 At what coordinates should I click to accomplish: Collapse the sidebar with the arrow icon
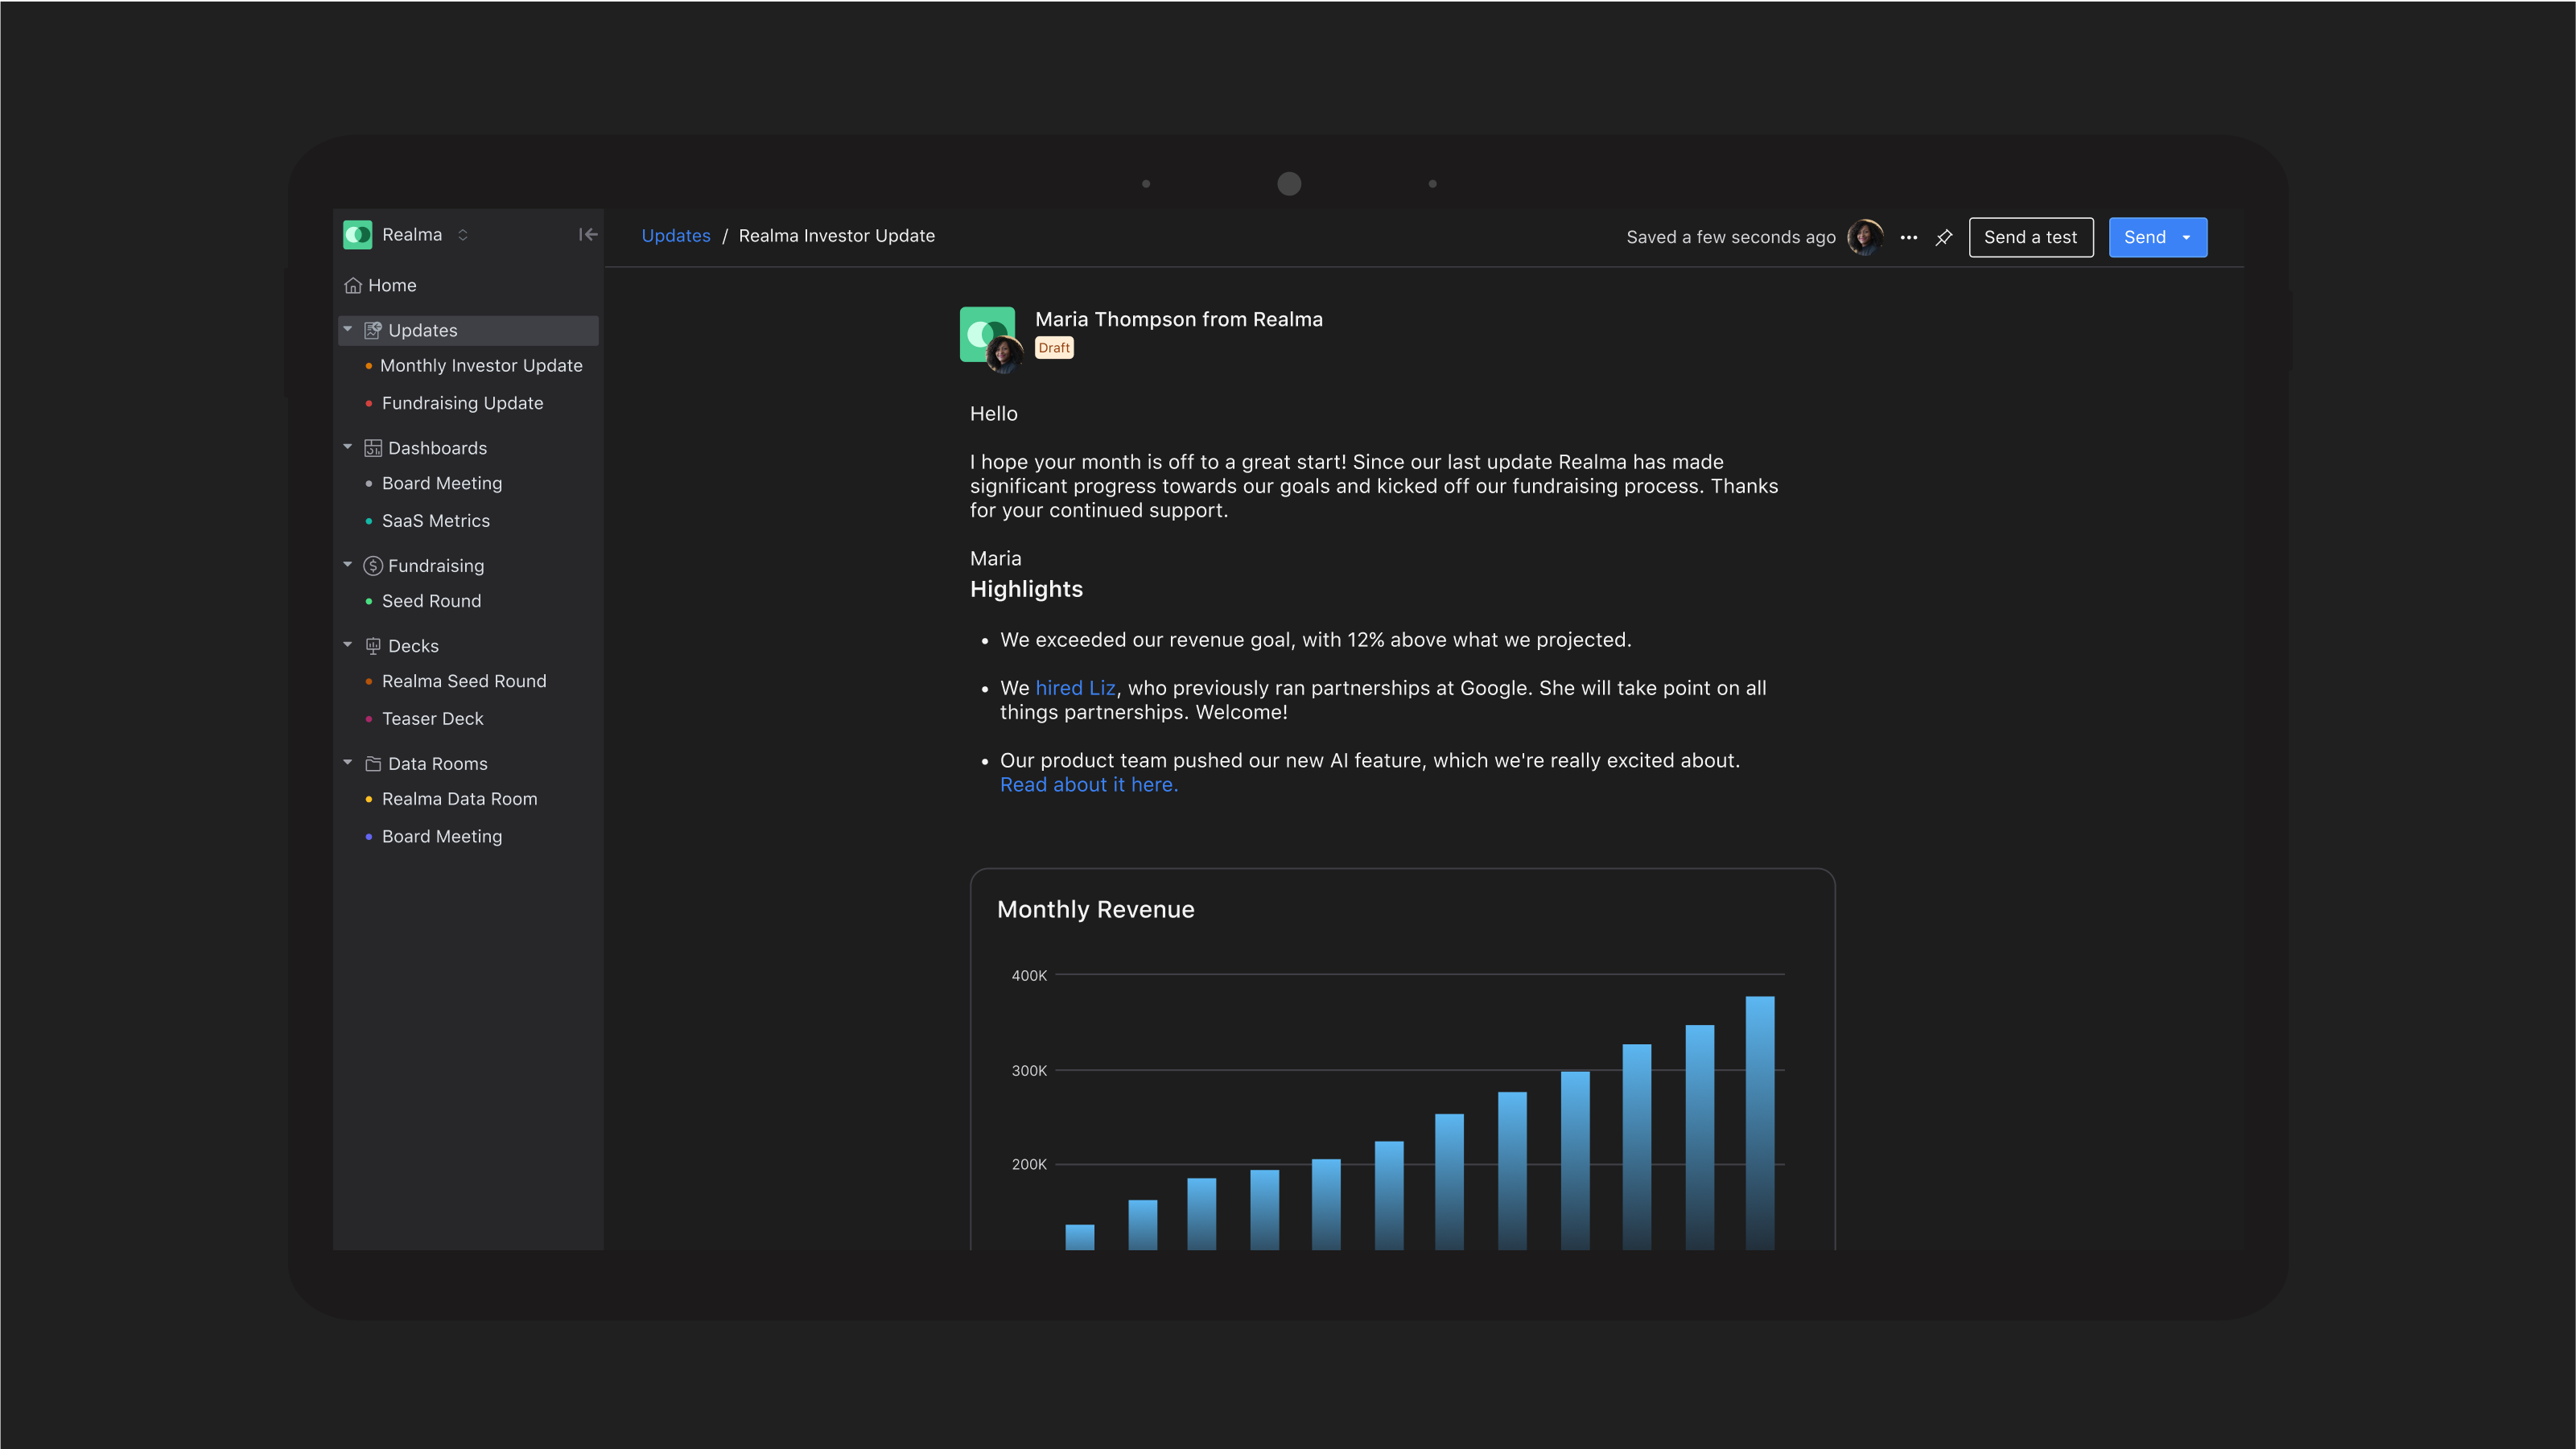click(588, 234)
